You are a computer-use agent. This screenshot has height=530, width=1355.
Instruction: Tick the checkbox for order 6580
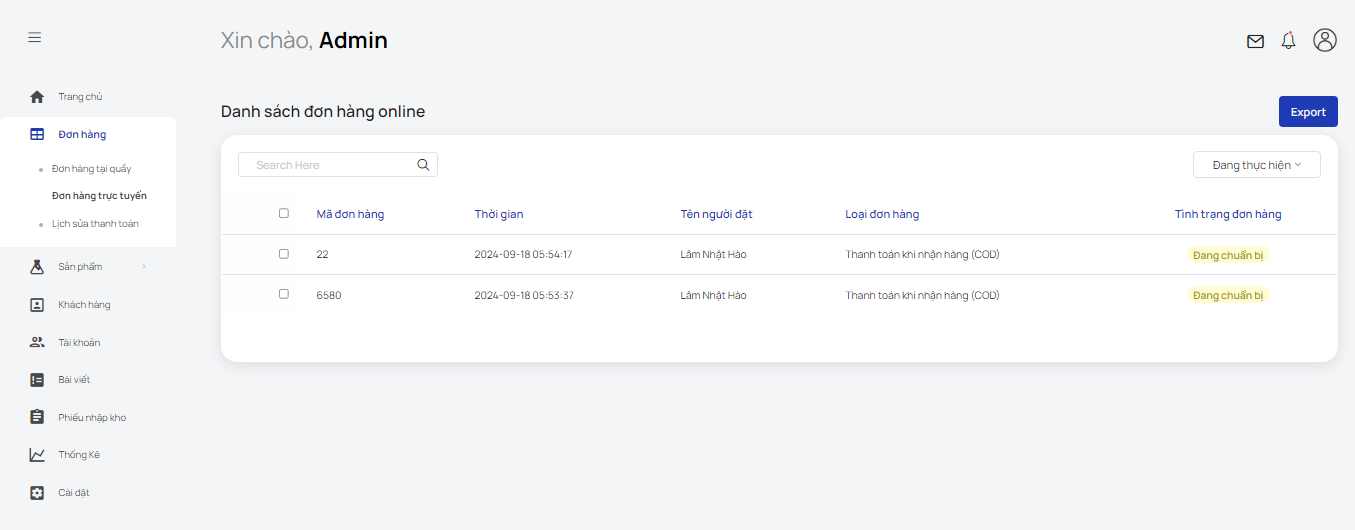(284, 294)
